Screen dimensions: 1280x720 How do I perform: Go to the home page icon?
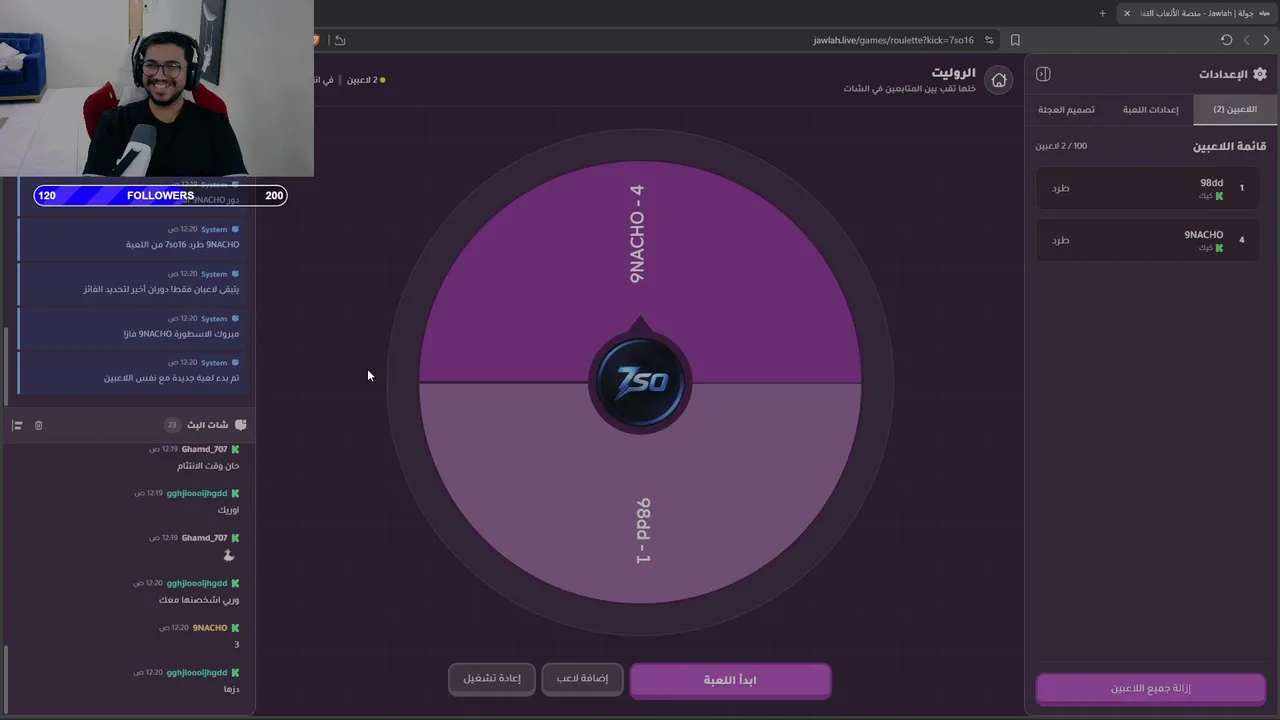coord(998,80)
